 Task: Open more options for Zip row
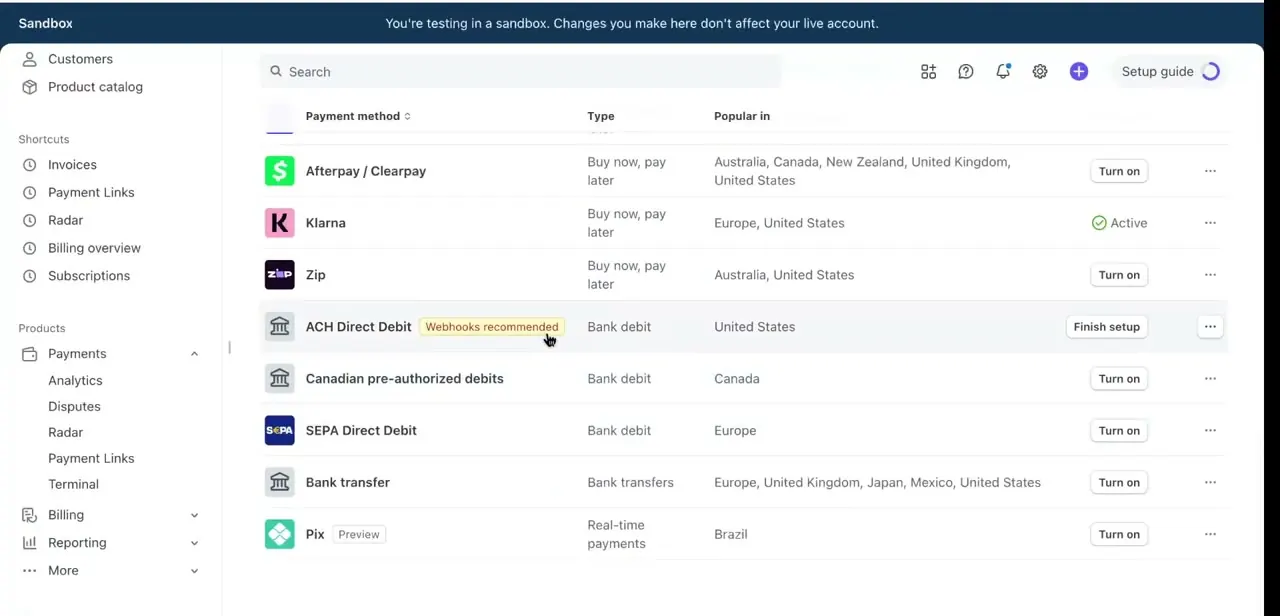pos(1210,275)
